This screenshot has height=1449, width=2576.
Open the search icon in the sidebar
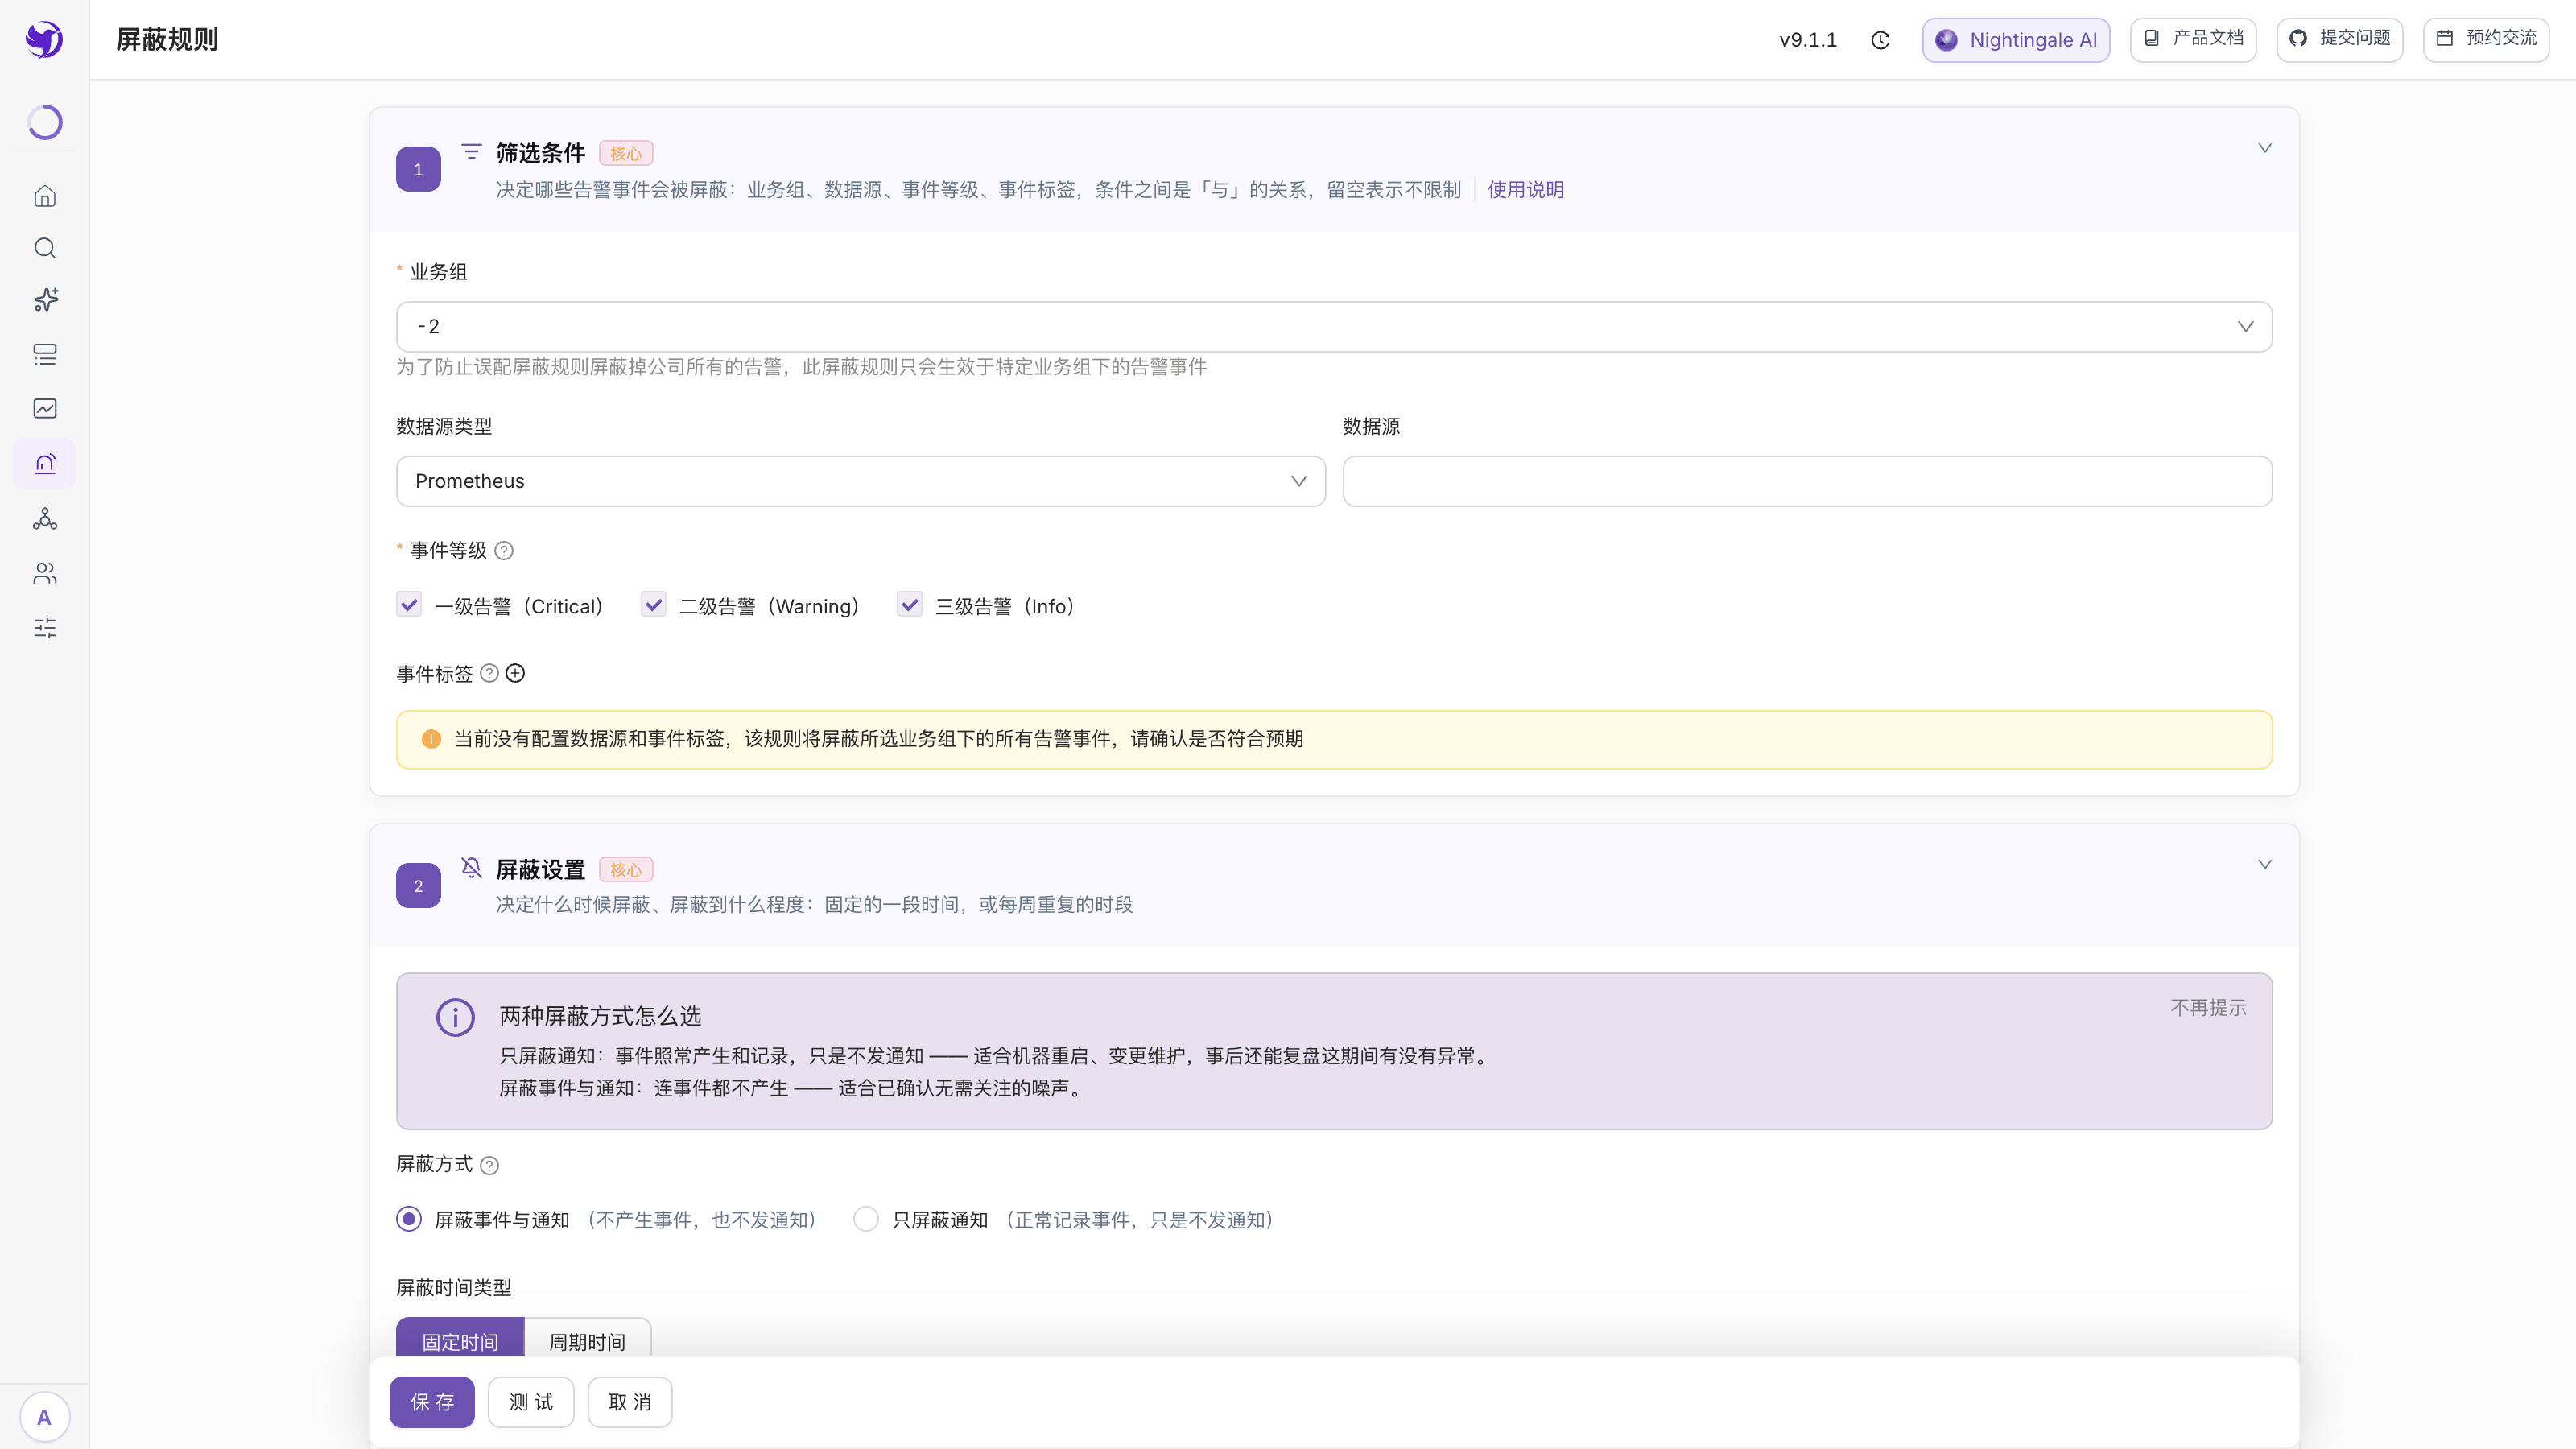(45, 248)
